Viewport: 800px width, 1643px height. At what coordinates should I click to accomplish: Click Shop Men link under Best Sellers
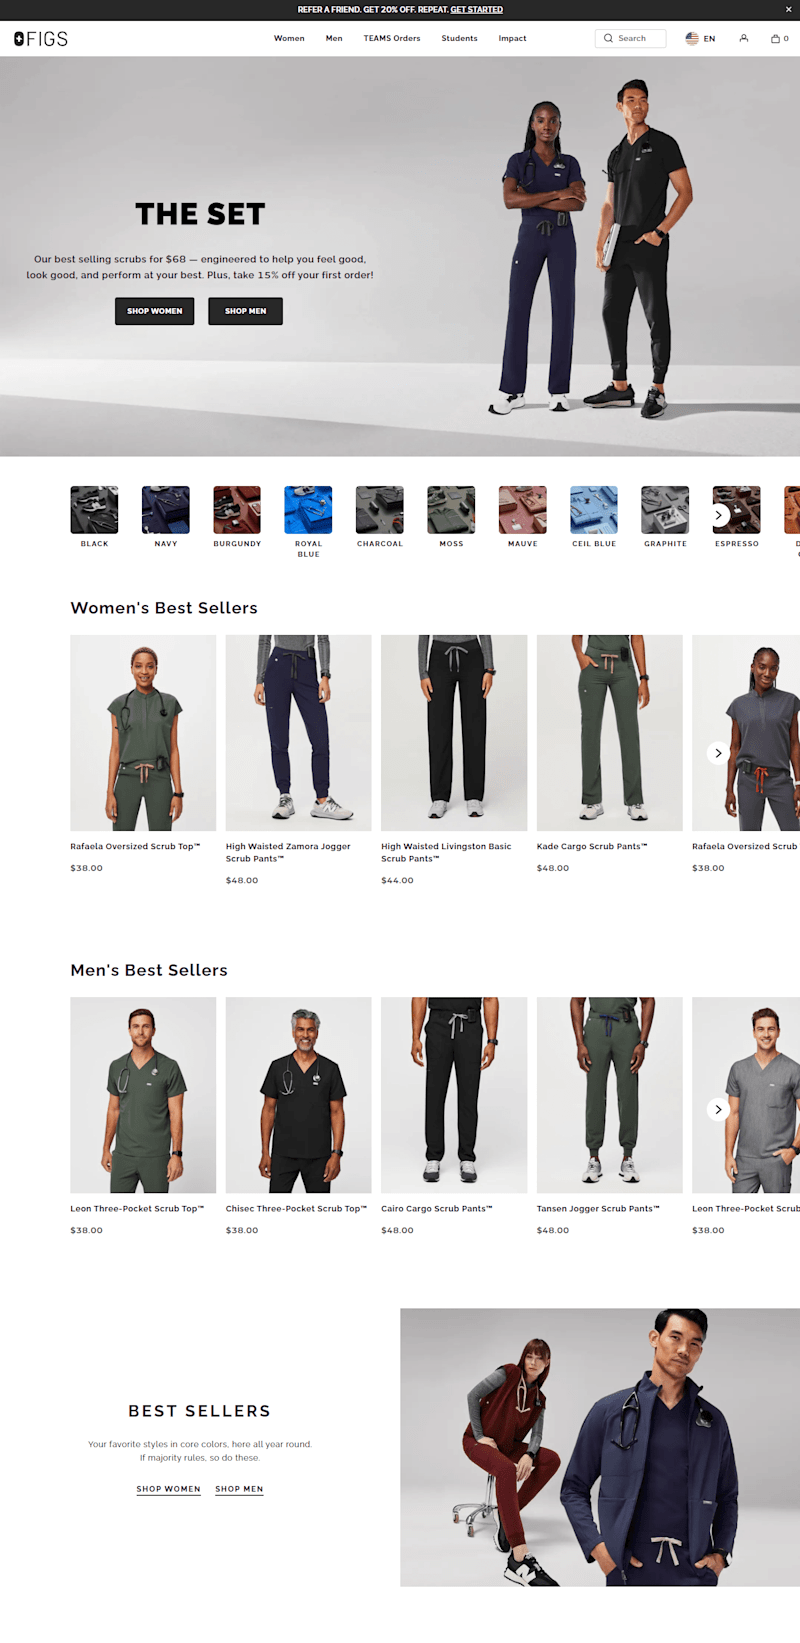[239, 1489]
